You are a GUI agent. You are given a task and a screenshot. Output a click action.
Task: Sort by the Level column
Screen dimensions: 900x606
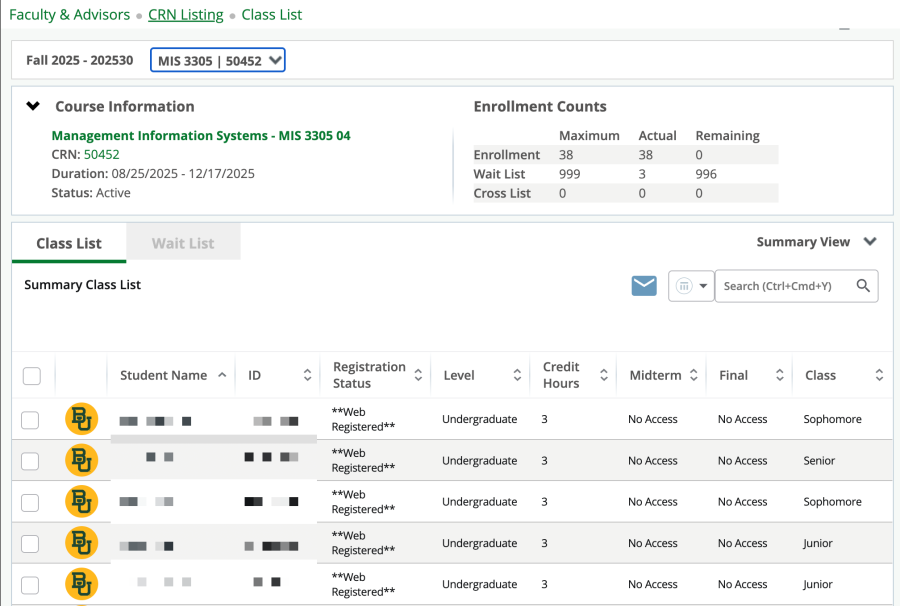[517, 375]
